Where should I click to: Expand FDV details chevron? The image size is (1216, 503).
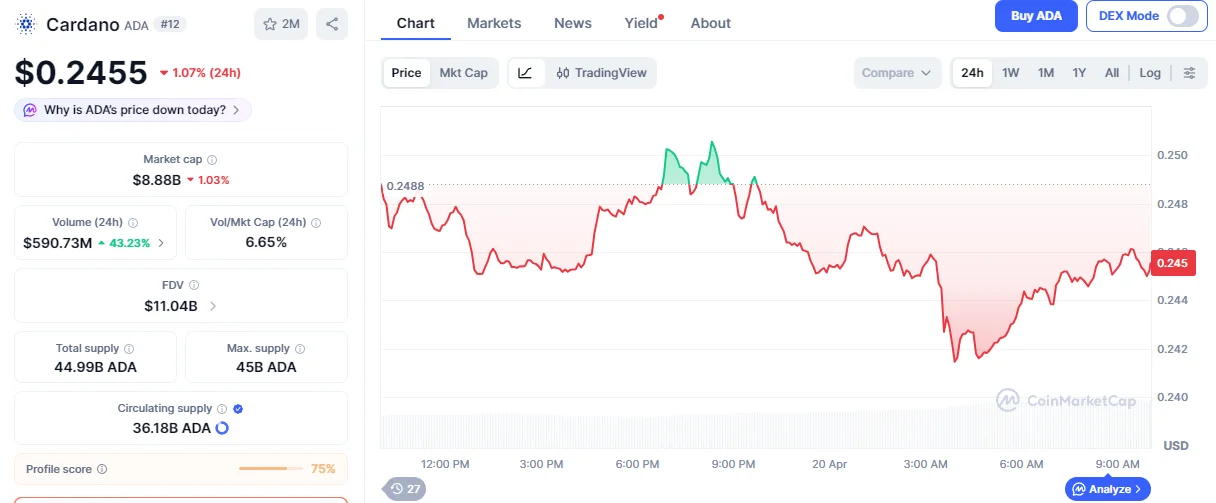pos(212,306)
